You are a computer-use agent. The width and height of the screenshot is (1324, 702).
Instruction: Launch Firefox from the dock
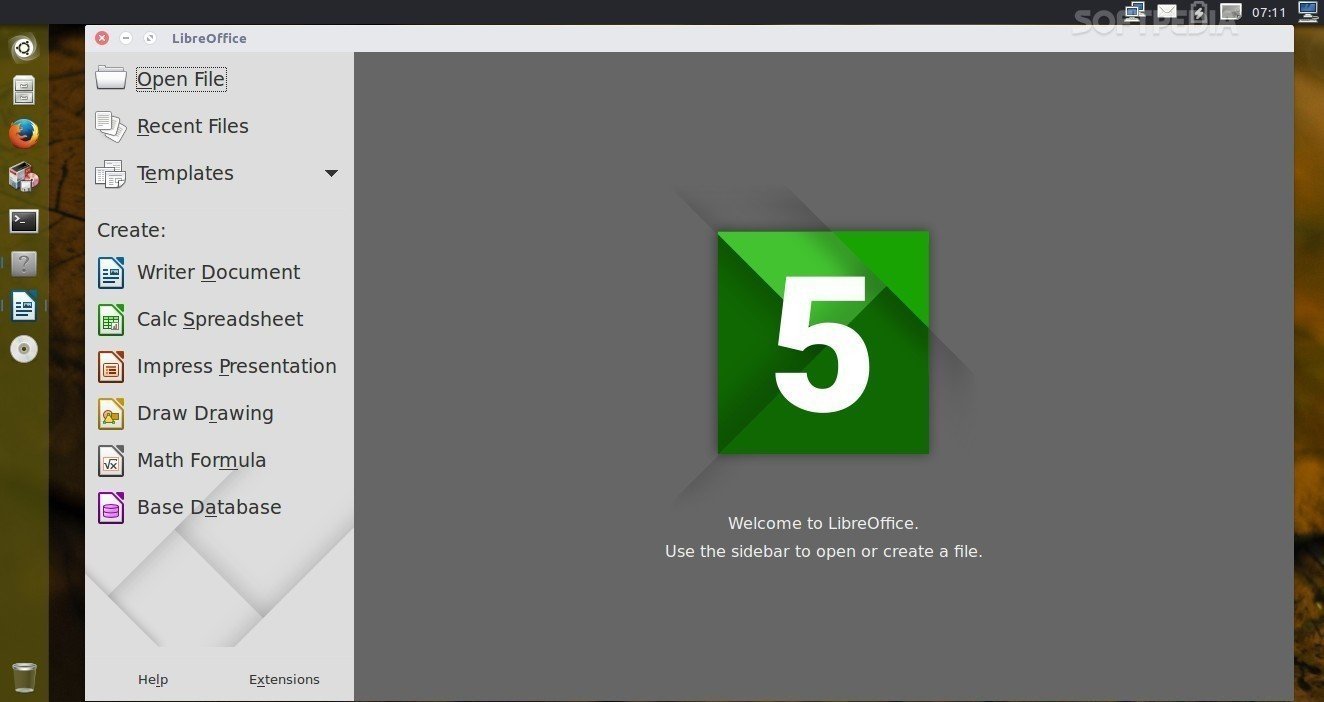(24, 133)
